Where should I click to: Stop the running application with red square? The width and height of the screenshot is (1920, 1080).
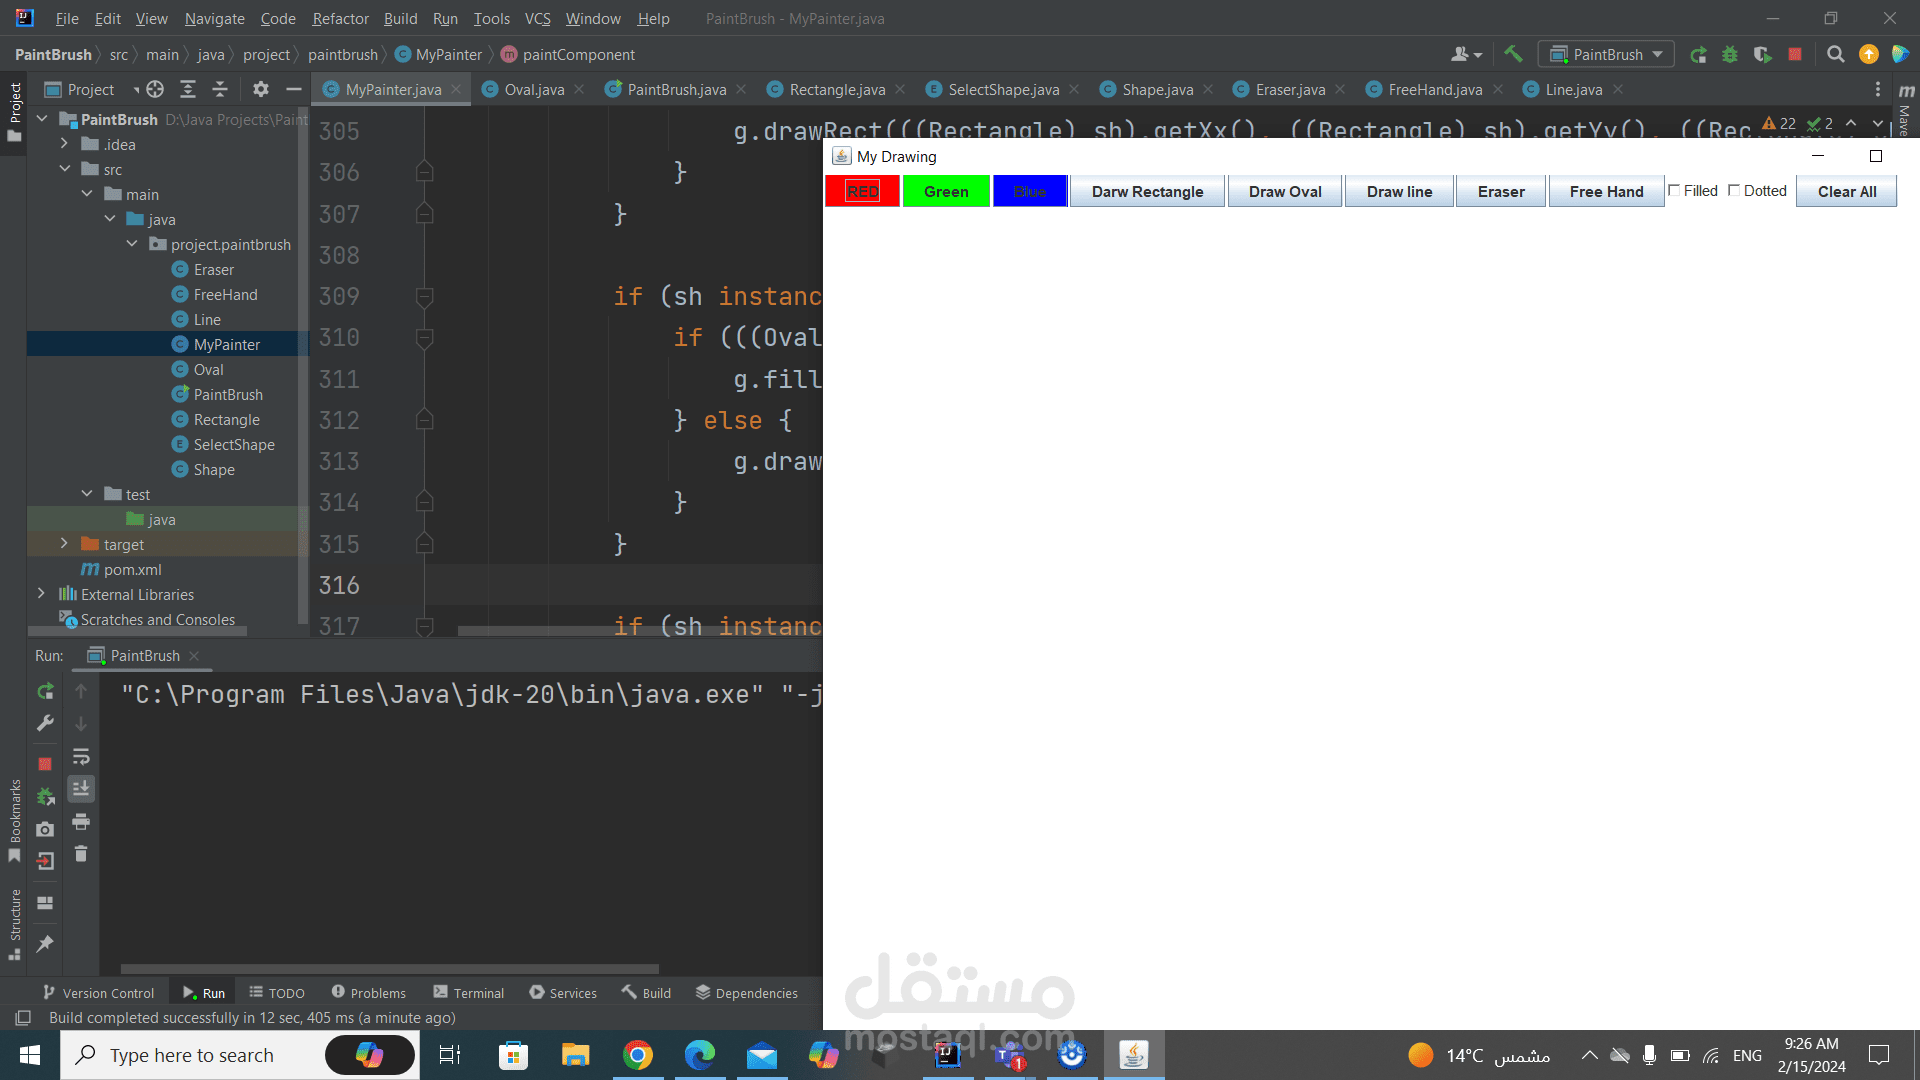click(x=1795, y=54)
